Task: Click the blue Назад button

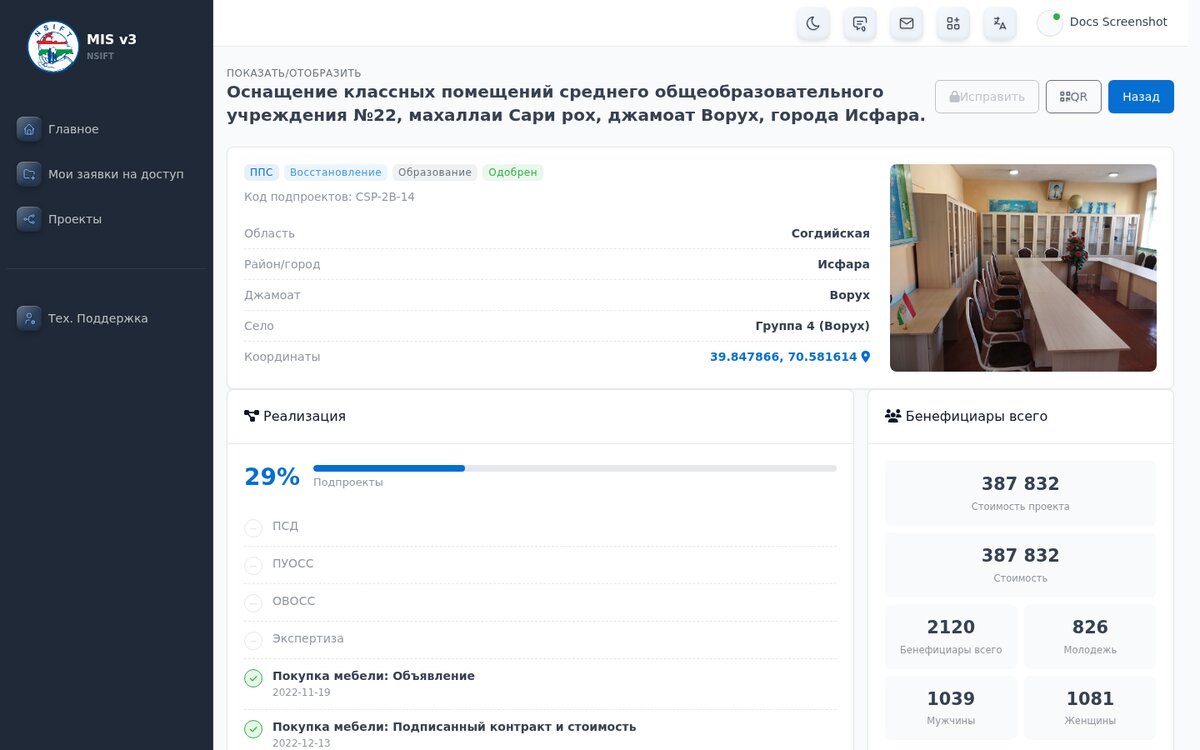Action: click(x=1141, y=97)
